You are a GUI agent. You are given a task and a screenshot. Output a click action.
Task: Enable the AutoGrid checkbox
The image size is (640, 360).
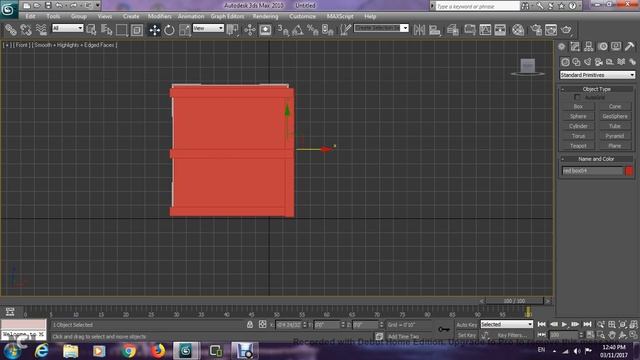point(577,98)
